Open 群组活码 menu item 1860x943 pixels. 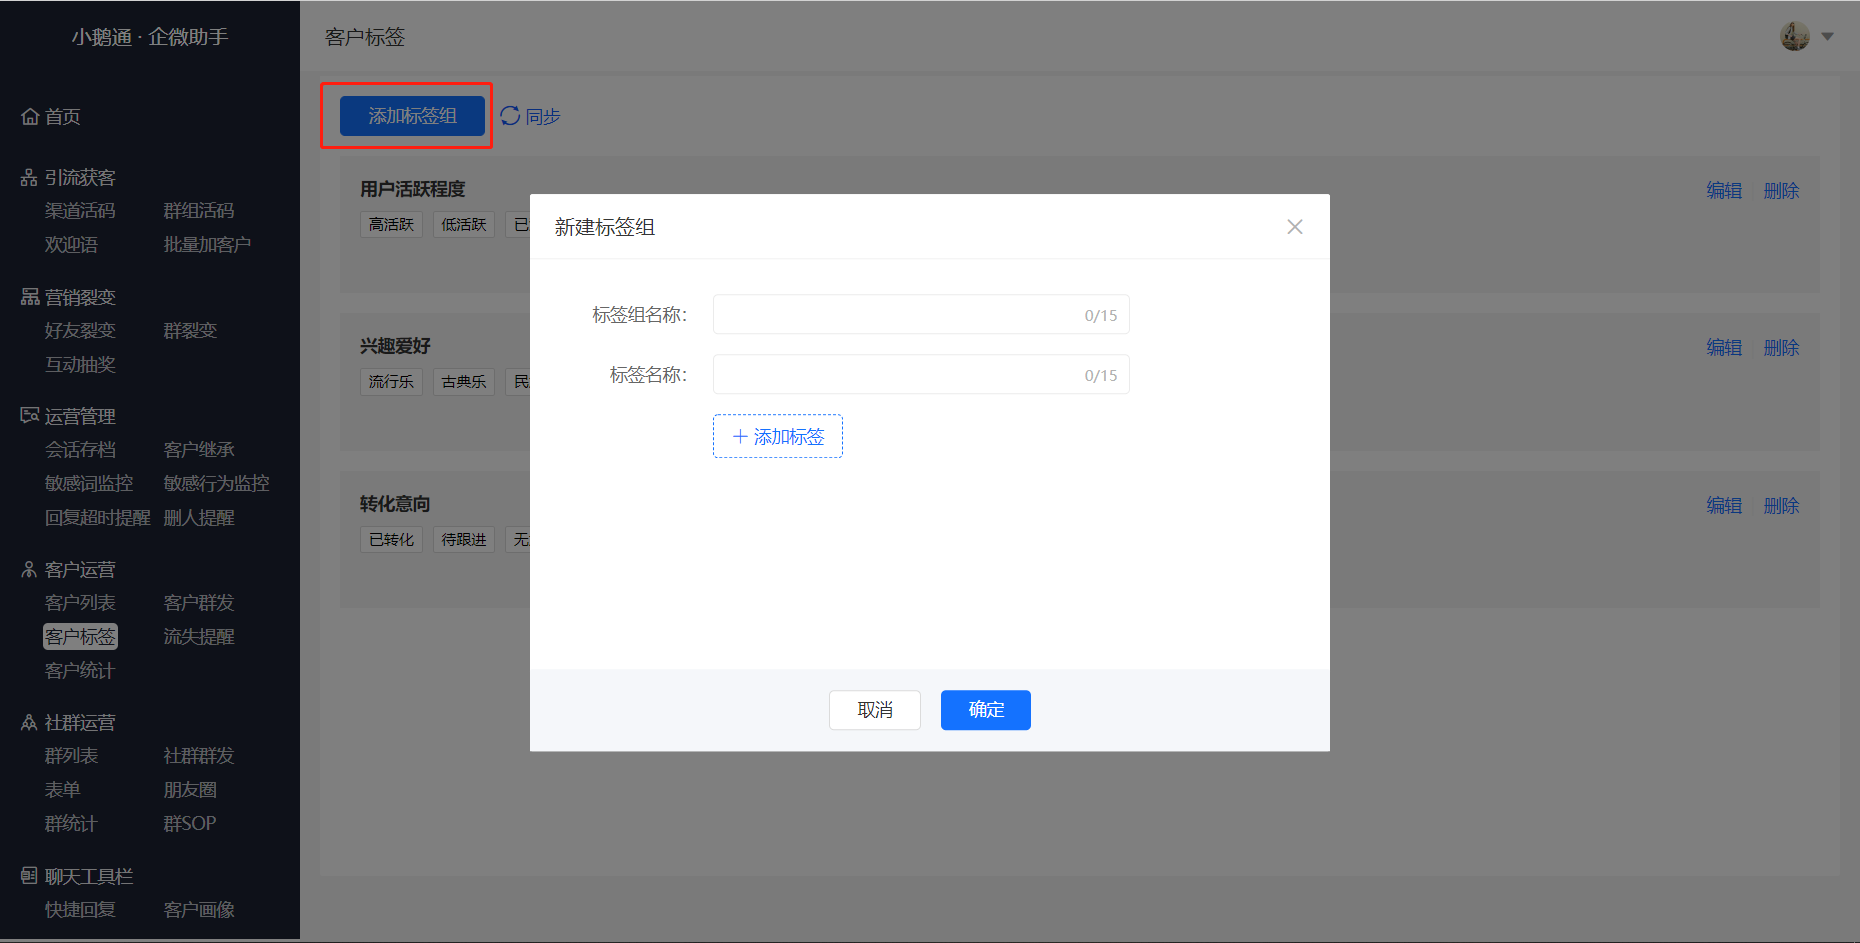[x=199, y=211]
